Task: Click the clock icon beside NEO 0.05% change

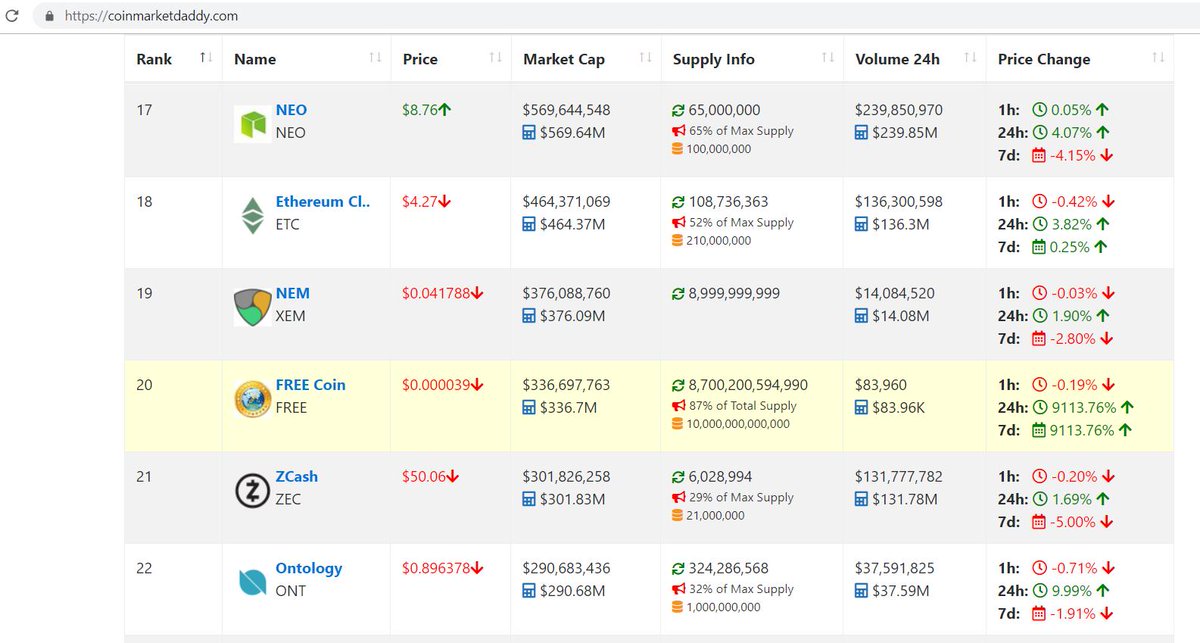Action: click(1039, 110)
